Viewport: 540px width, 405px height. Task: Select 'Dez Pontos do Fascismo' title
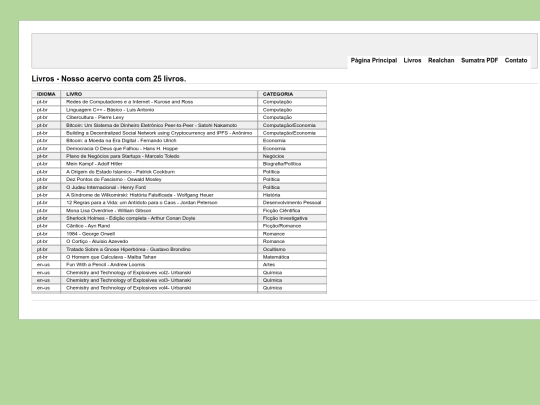(114, 179)
